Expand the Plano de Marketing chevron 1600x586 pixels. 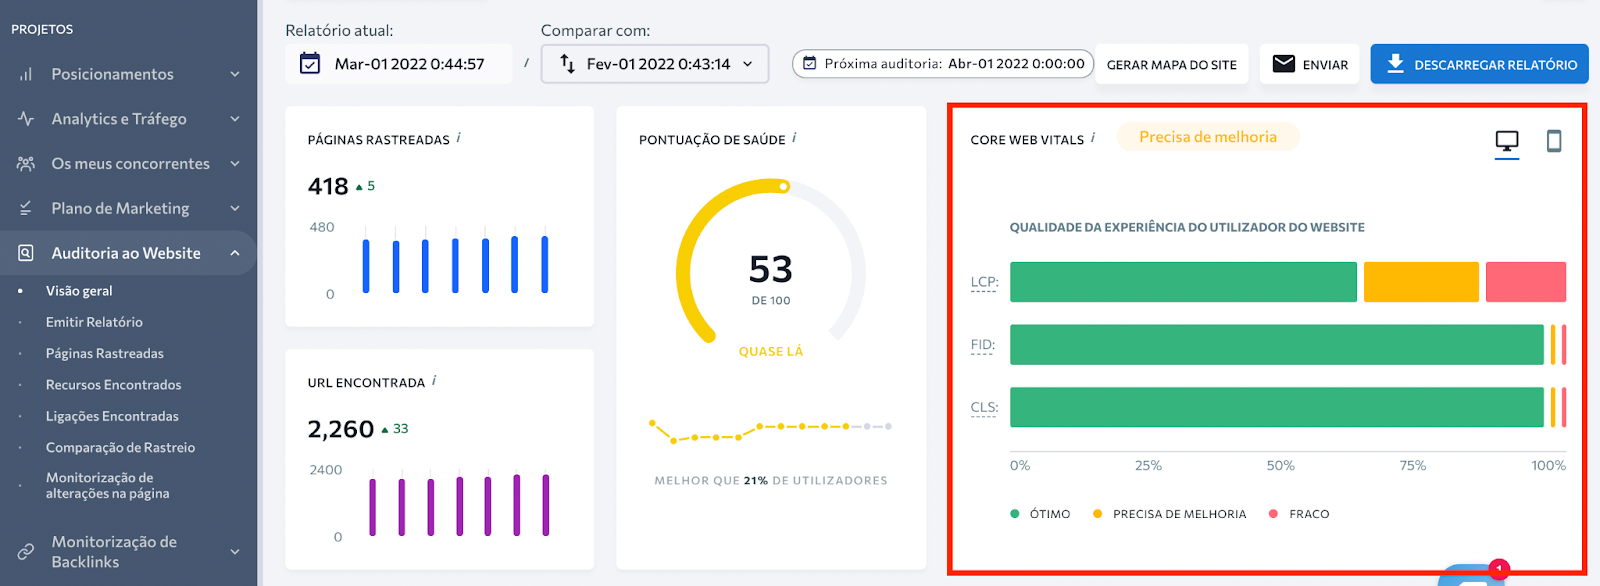point(235,208)
